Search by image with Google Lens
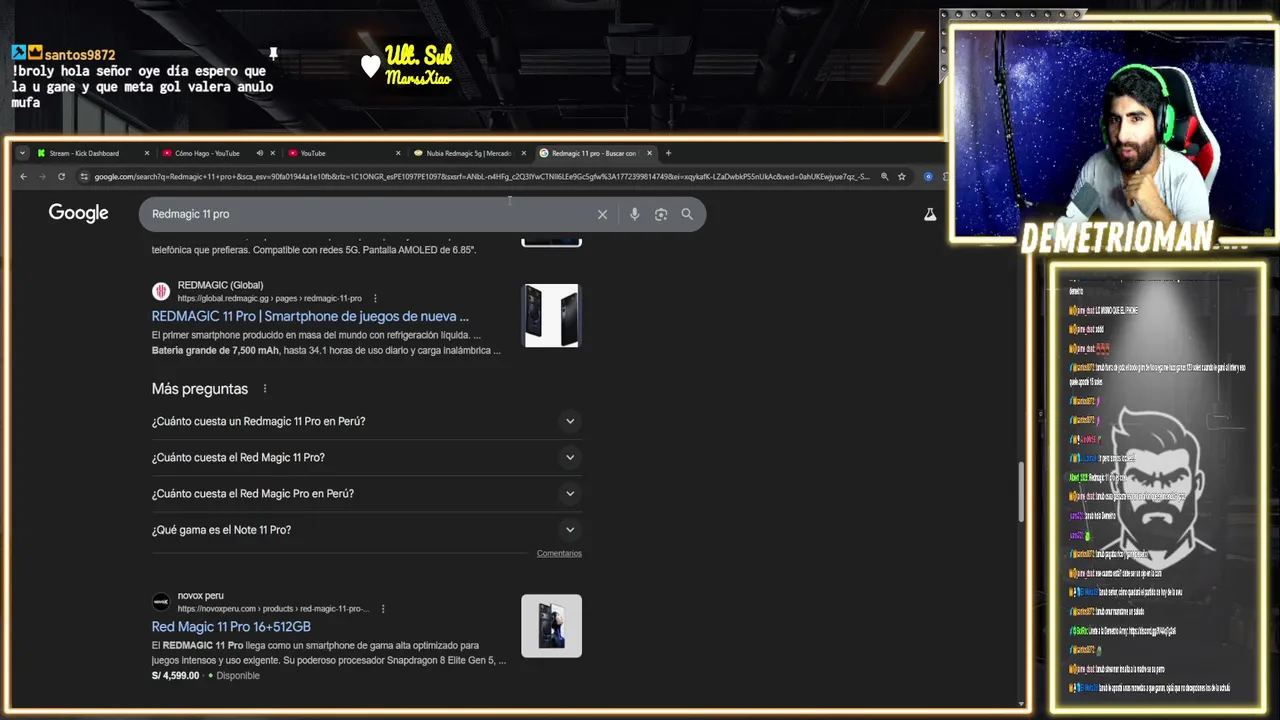Viewport: 1280px width, 720px height. [660, 214]
